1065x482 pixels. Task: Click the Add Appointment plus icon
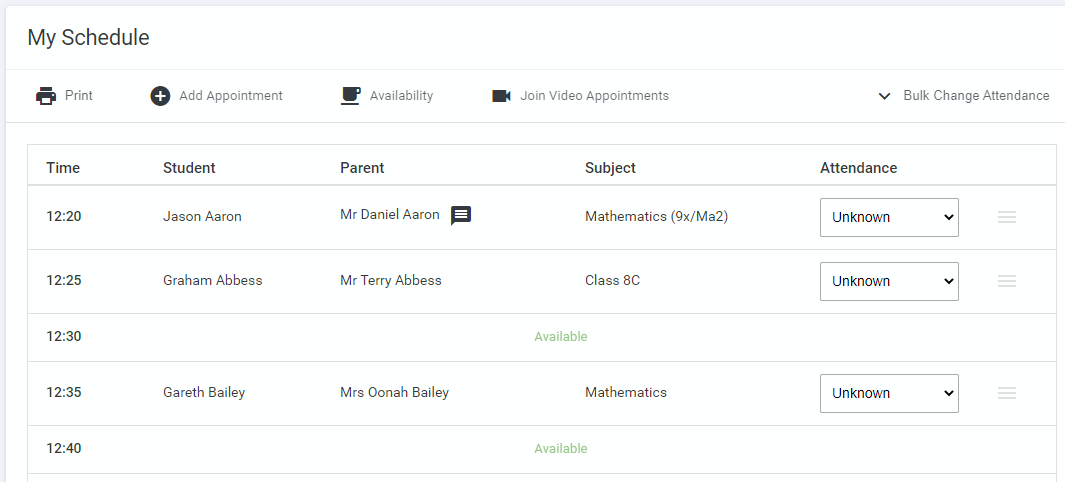coord(160,96)
